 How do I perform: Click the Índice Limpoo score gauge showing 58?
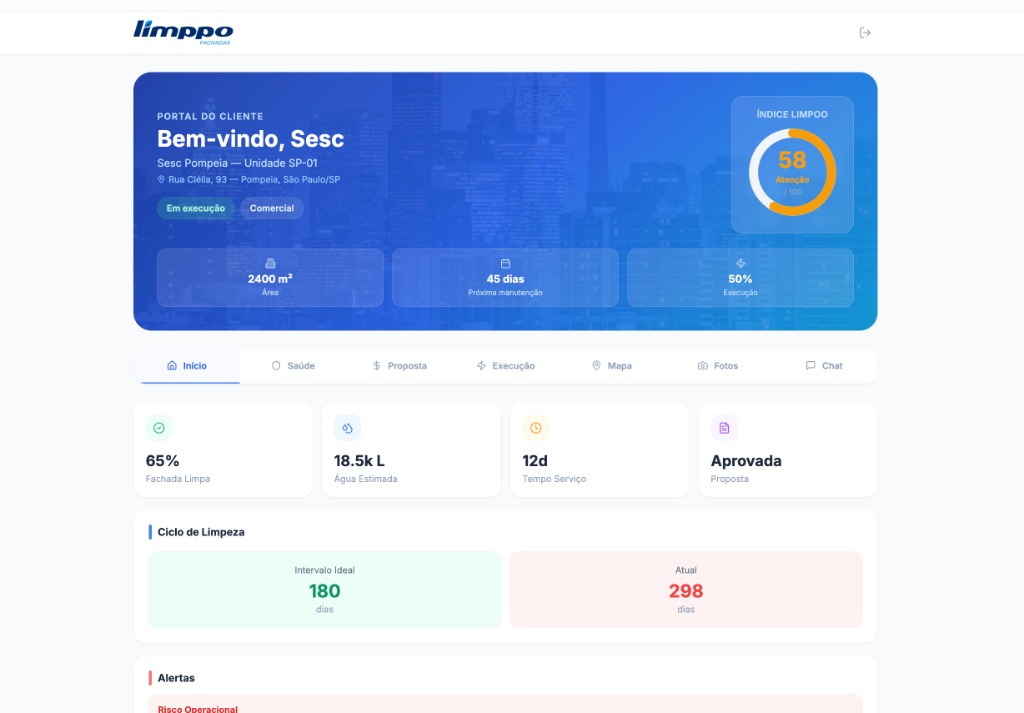(792, 172)
